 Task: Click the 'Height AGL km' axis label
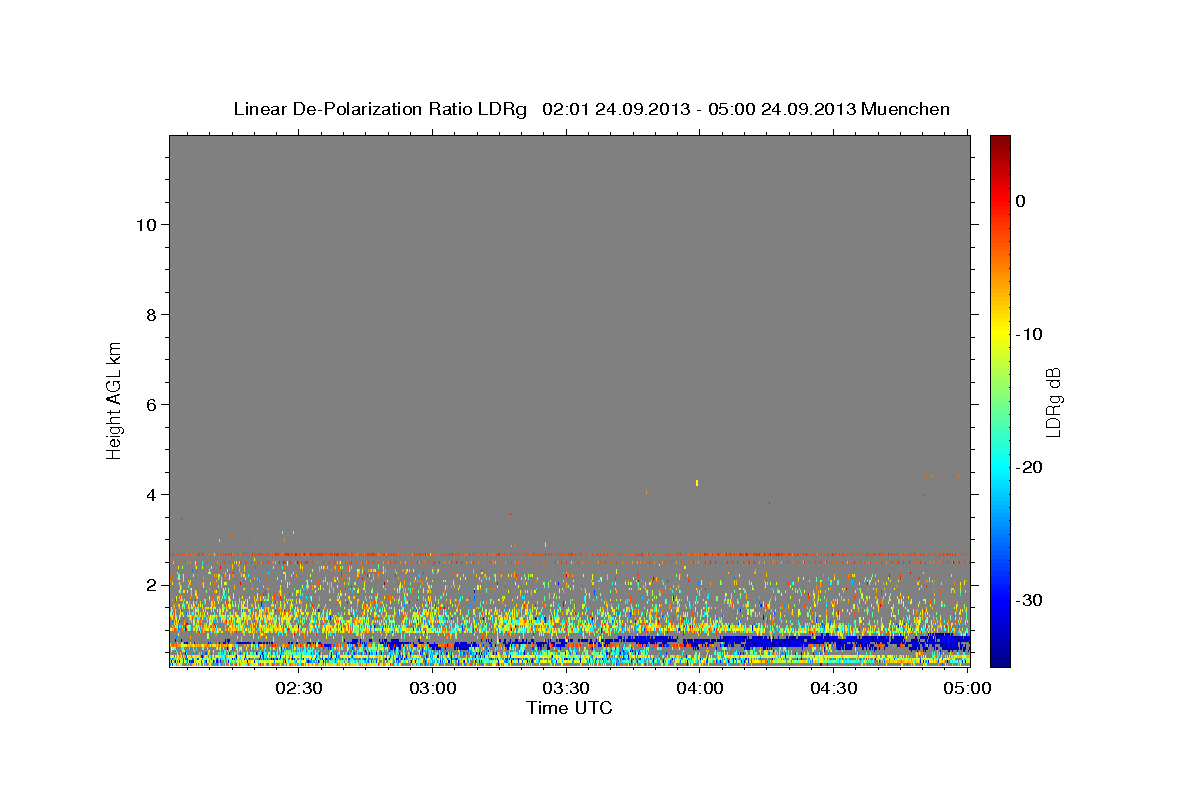(114, 399)
